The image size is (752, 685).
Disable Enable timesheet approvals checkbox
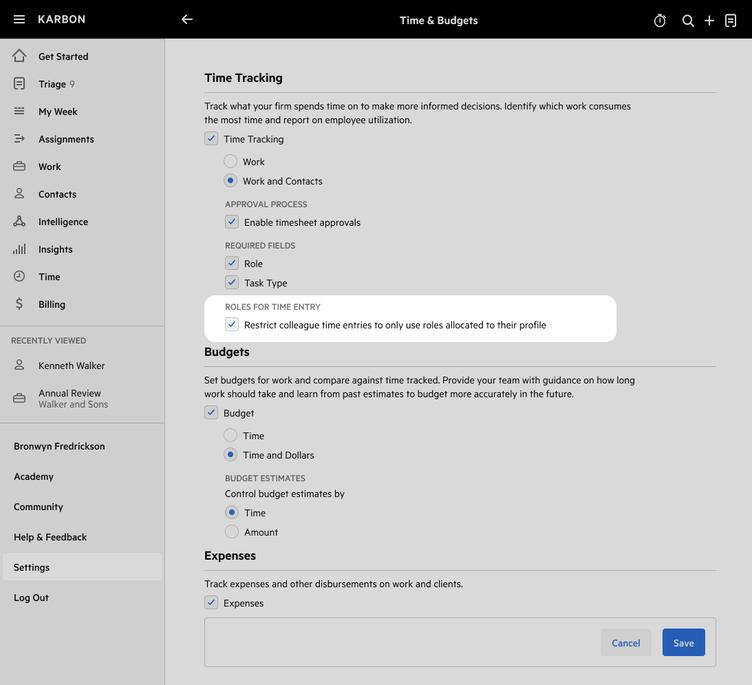coord(232,222)
